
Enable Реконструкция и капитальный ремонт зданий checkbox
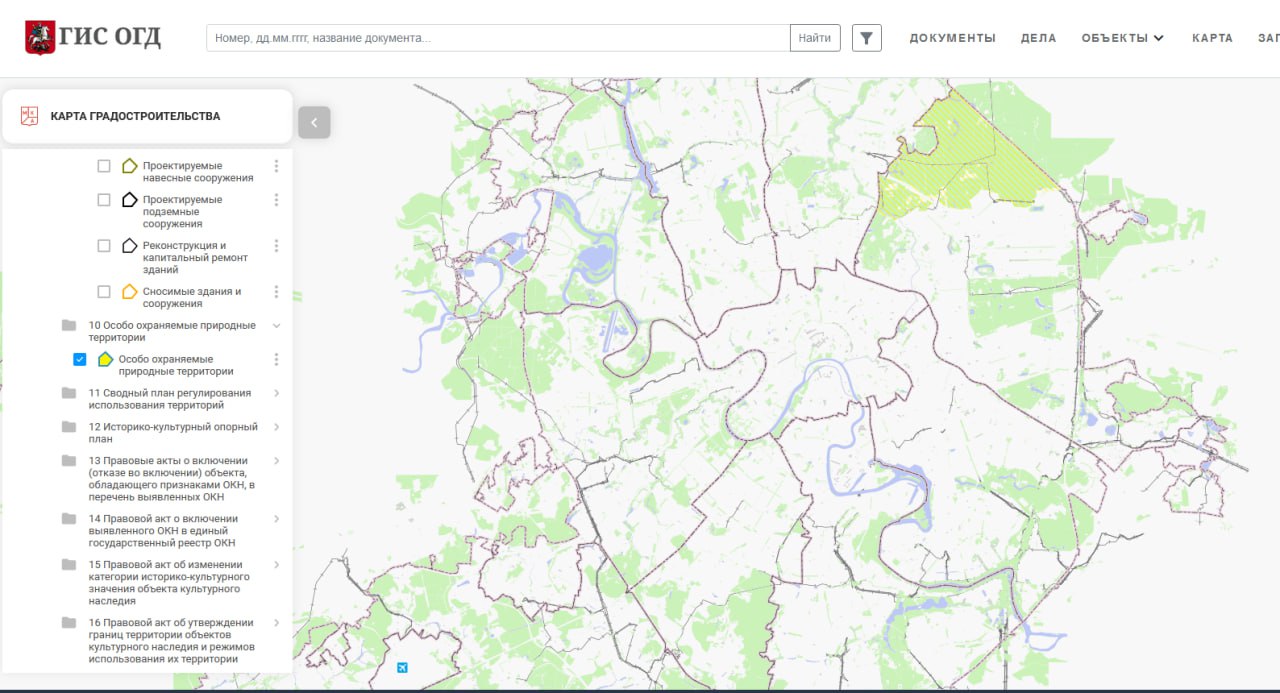(x=104, y=246)
